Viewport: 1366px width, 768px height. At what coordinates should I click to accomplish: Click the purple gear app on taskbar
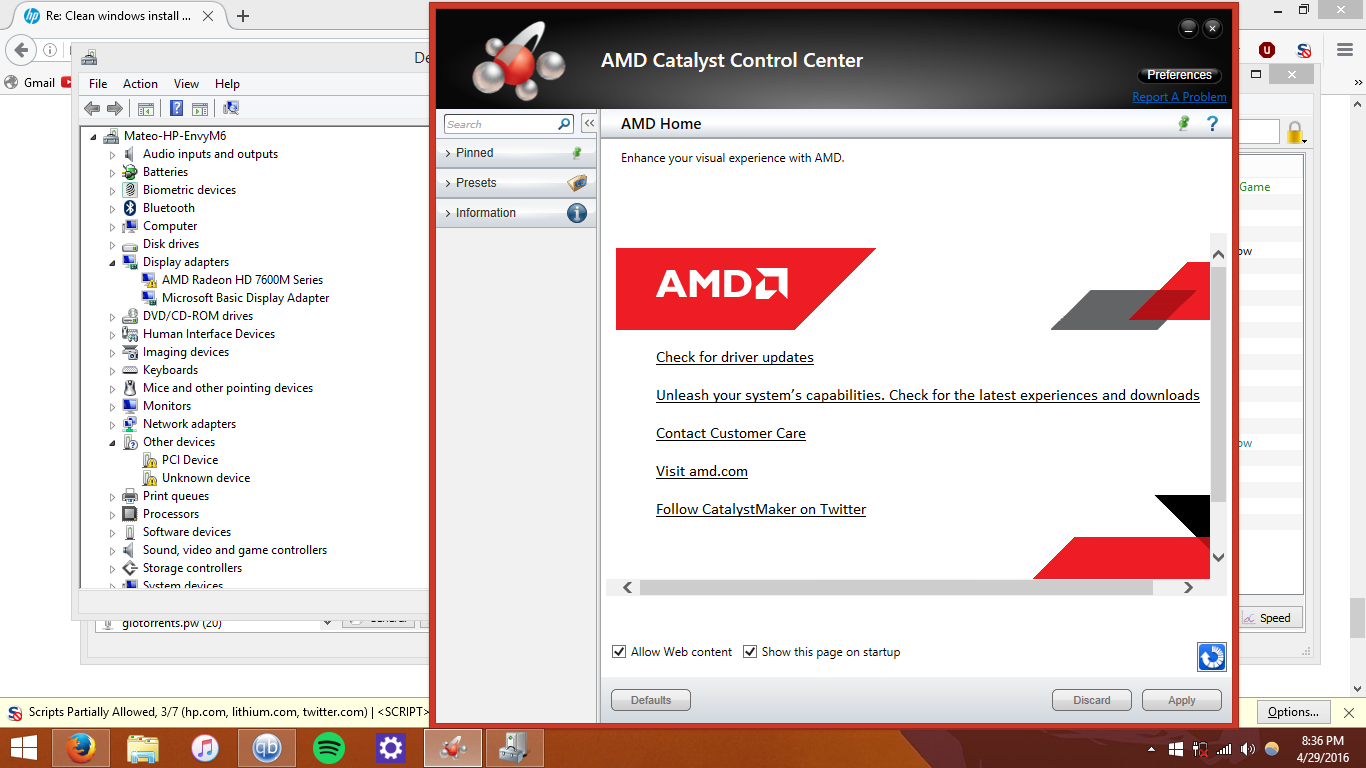click(x=391, y=747)
